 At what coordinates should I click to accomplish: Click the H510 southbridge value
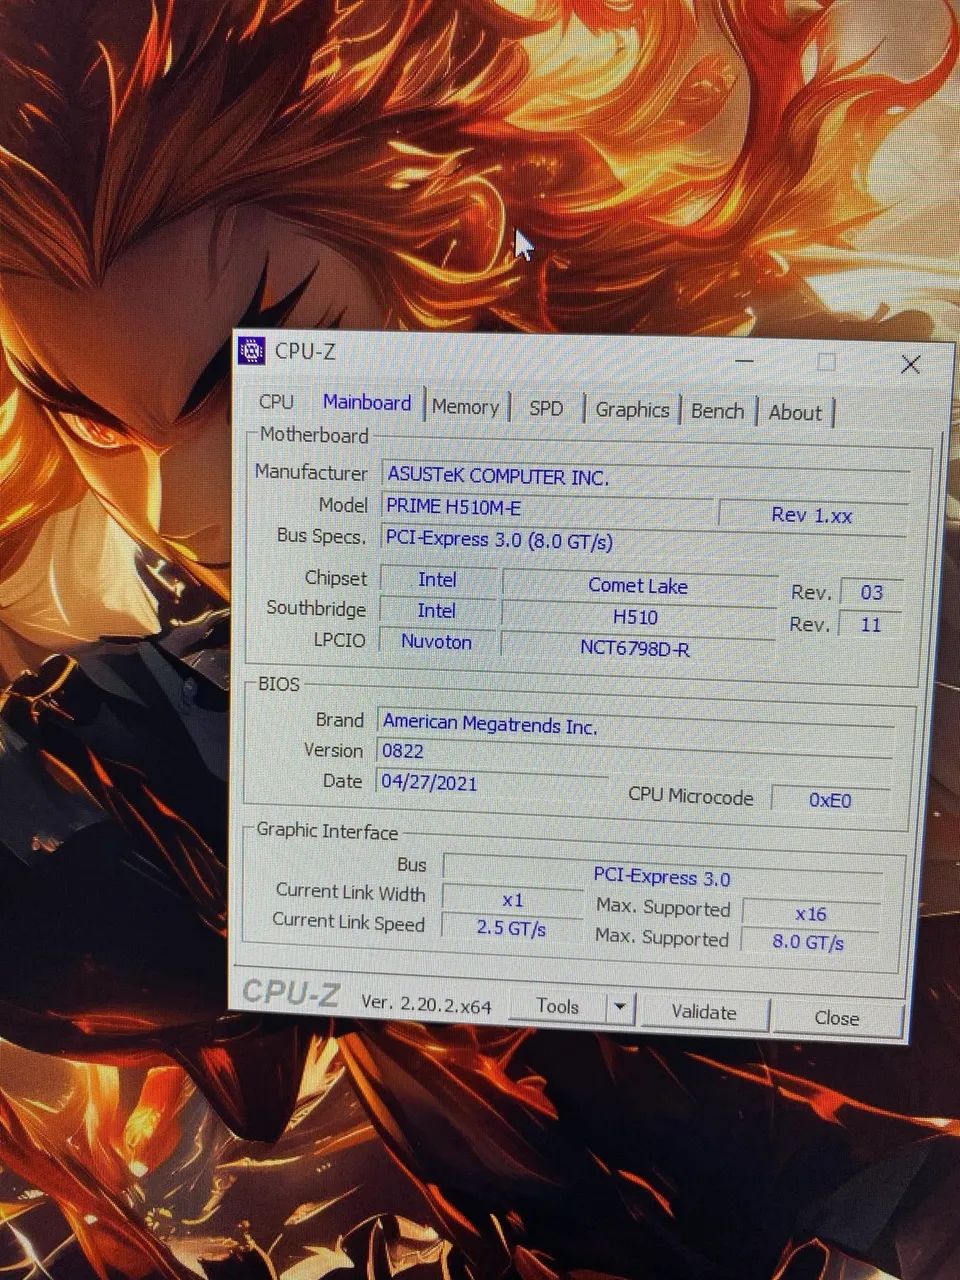coord(636,617)
